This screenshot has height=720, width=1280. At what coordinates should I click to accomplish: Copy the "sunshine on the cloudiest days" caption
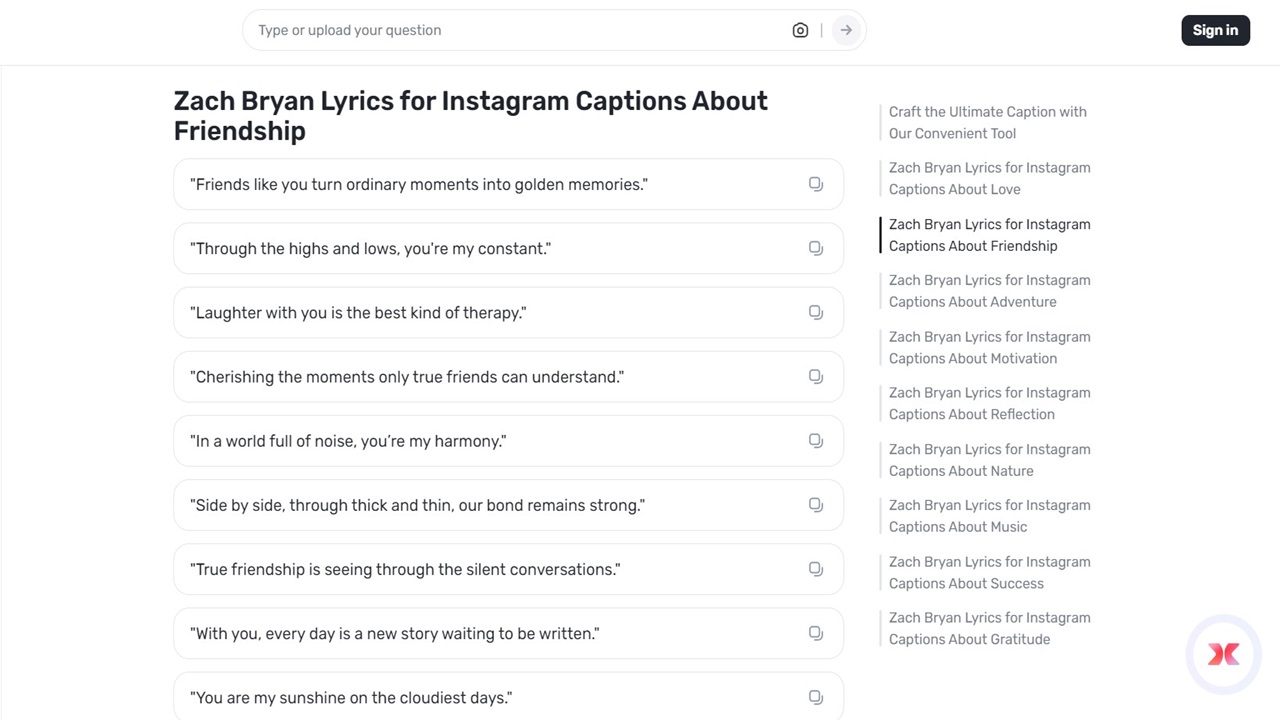(816, 697)
